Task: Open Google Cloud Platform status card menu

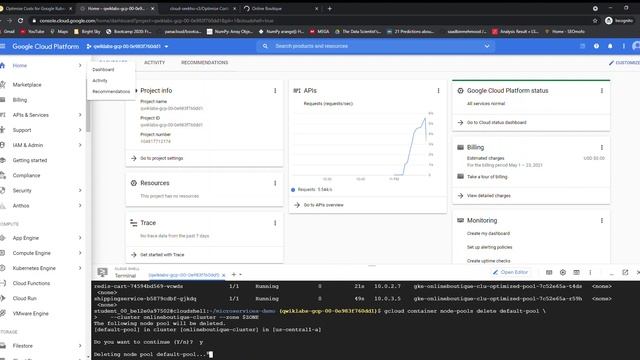Action: point(602,91)
